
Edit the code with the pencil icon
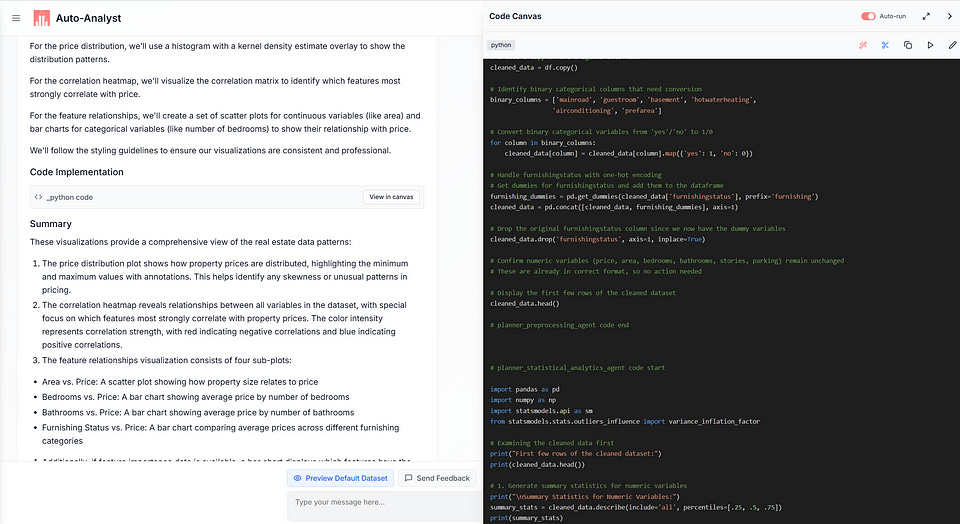(952, 45)
